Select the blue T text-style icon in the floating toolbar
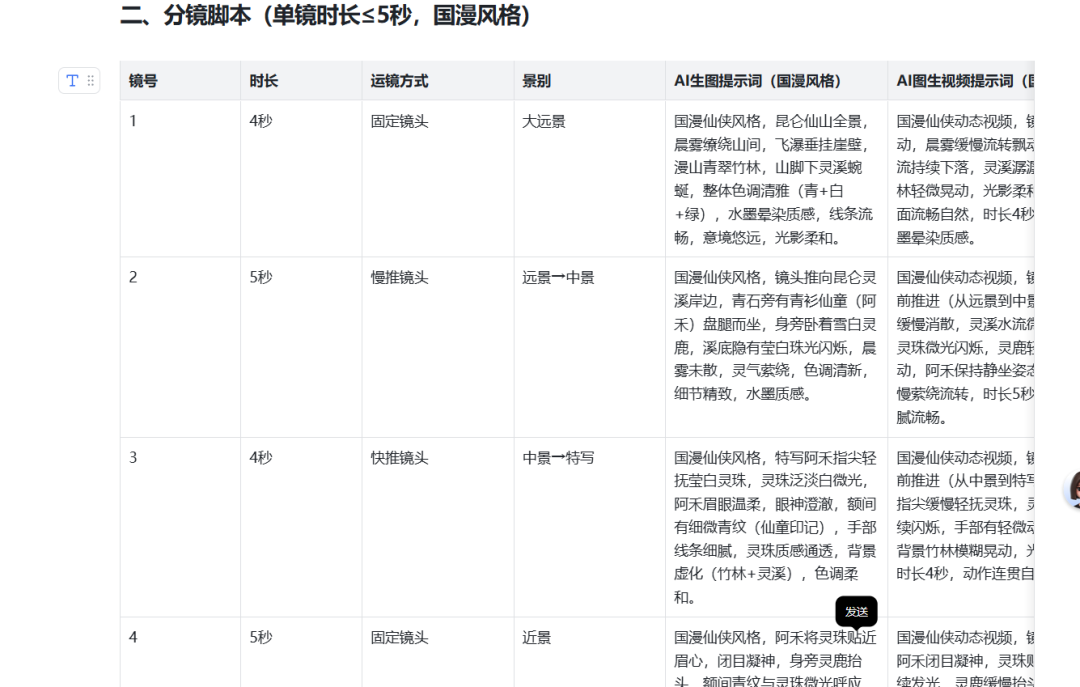This screenshot has width=1080, height=687. pyautogui.click(x=71, y=81)
